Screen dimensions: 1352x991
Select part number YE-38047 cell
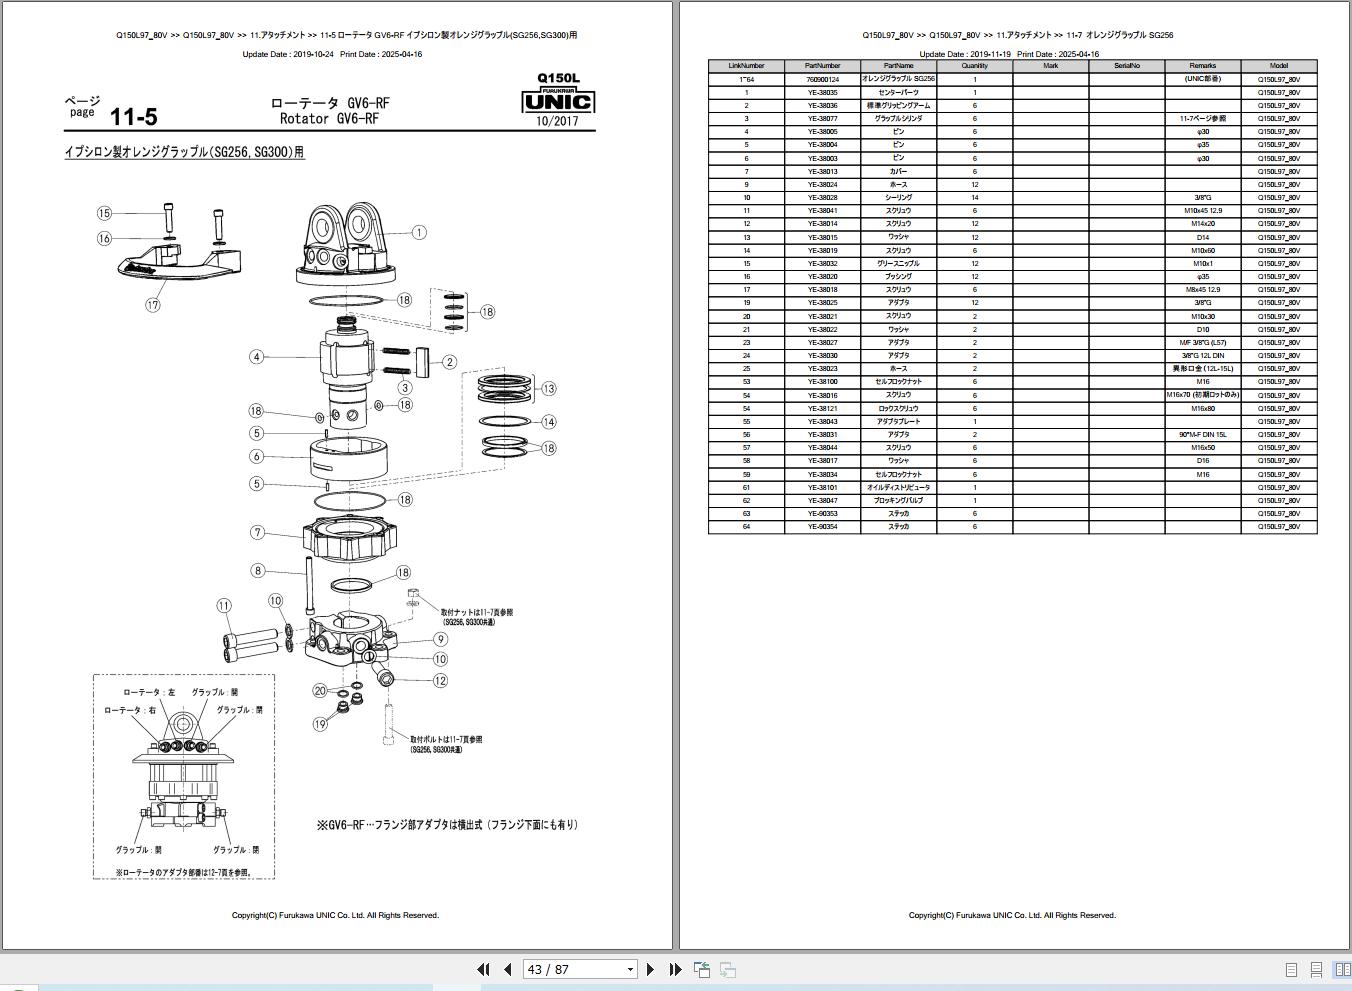point(822,500)
